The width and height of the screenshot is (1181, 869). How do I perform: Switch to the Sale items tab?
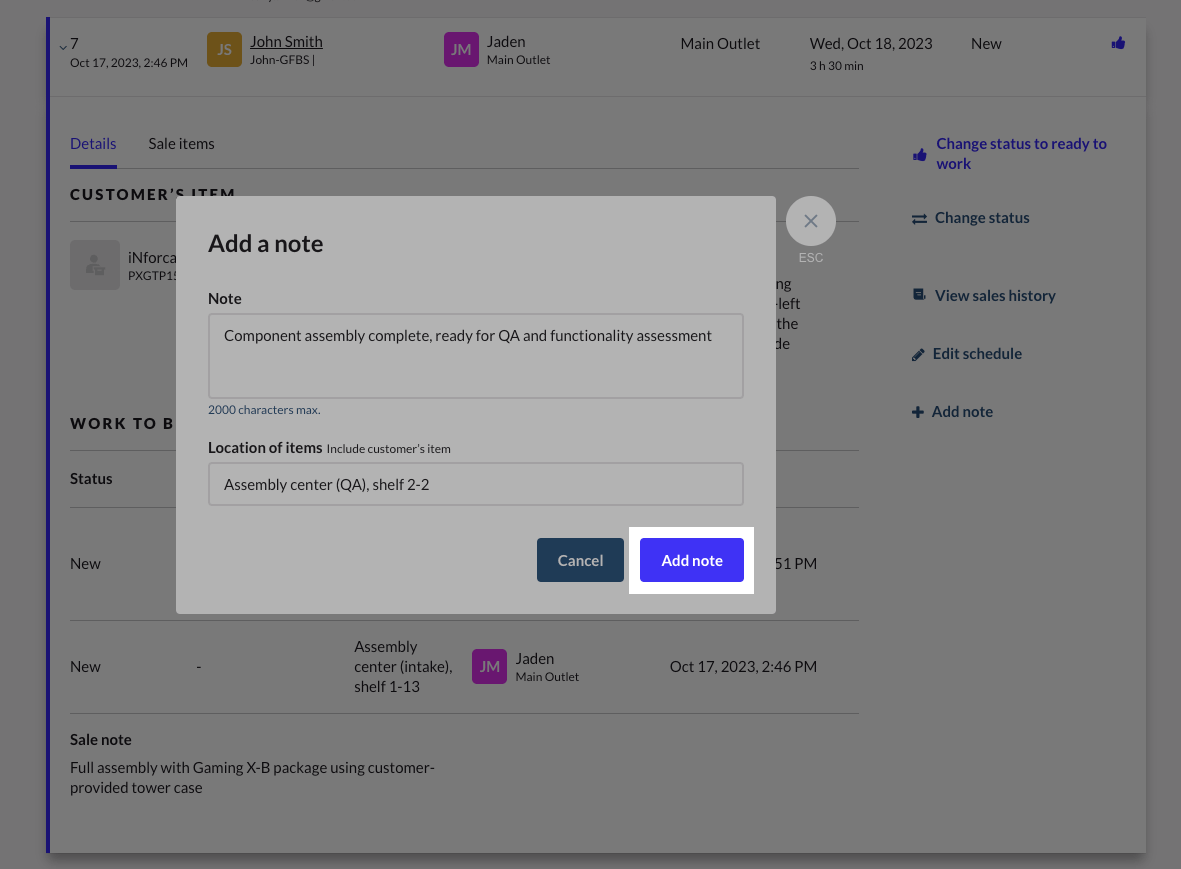[181, 144]
